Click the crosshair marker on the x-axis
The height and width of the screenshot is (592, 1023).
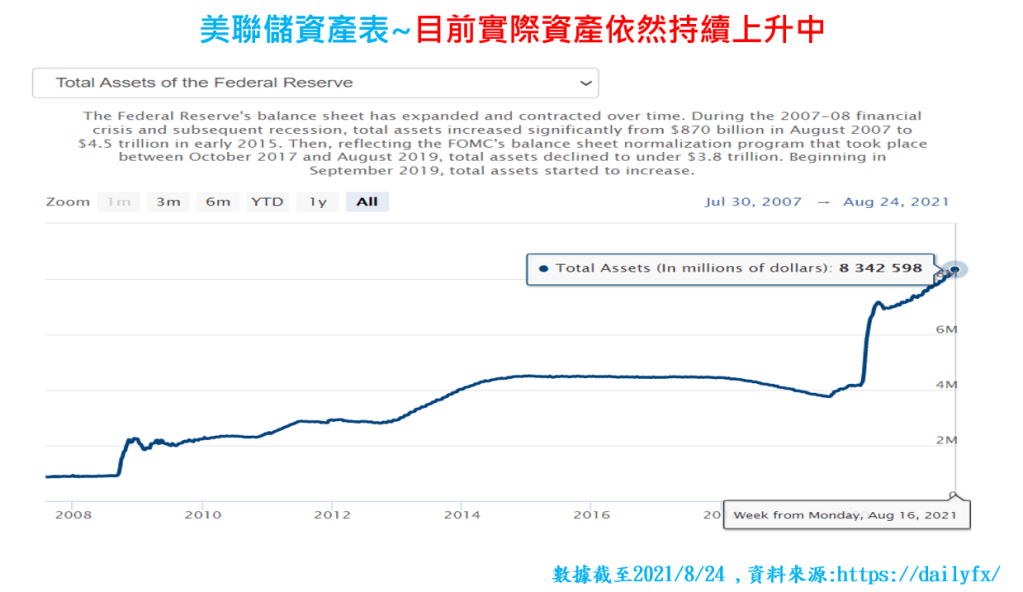click(x=954, y=495)
